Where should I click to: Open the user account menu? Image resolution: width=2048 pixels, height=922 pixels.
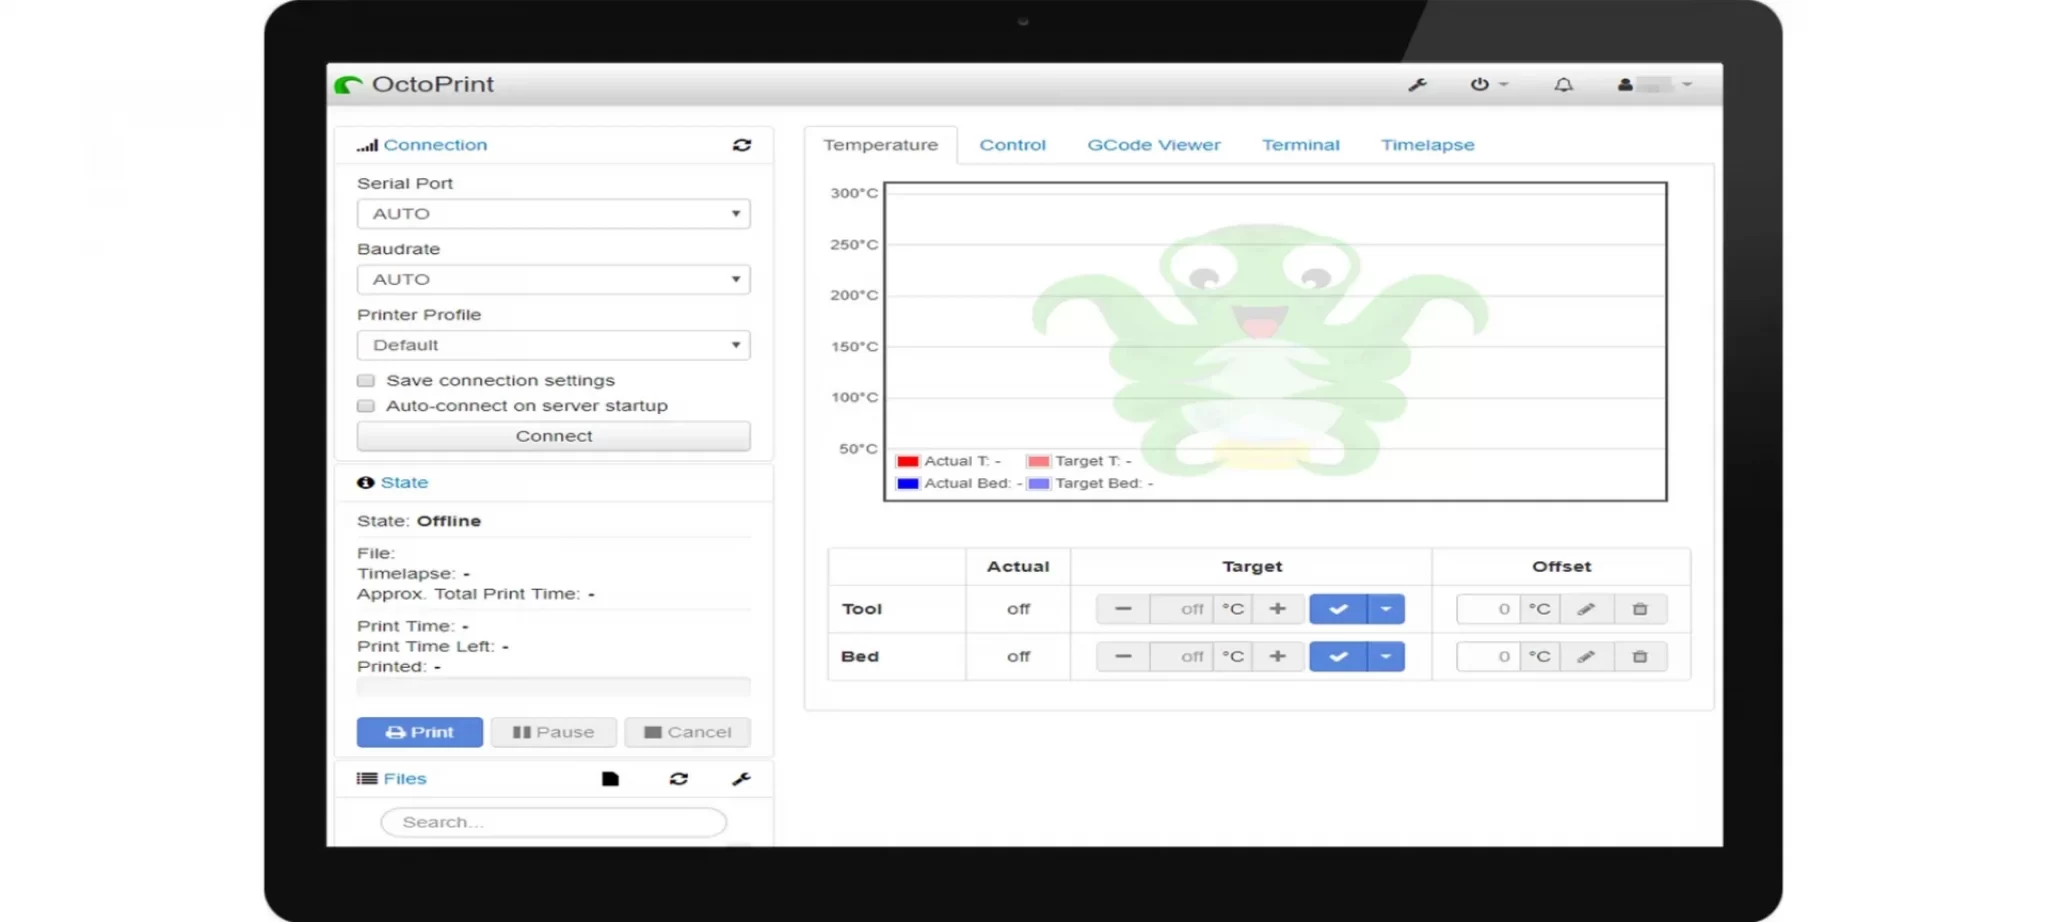tap(1655, 85)
